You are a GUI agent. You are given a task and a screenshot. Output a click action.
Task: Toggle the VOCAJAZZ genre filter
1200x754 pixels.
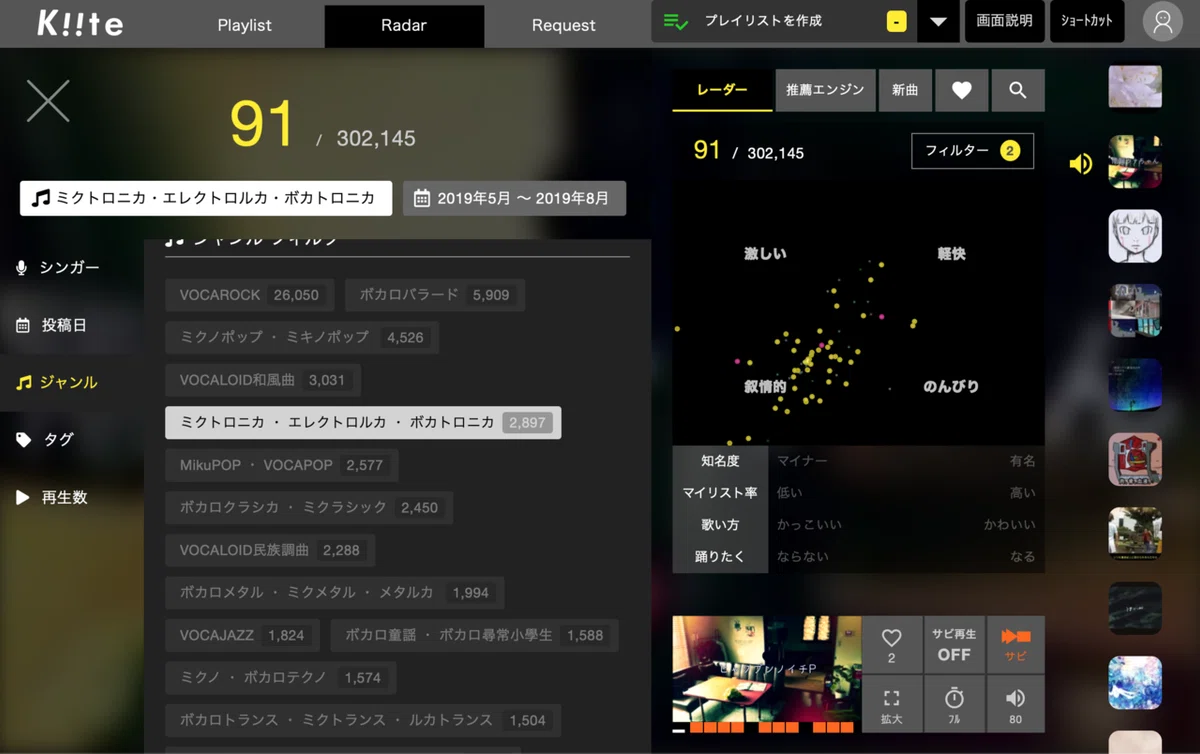coord(242,635)
